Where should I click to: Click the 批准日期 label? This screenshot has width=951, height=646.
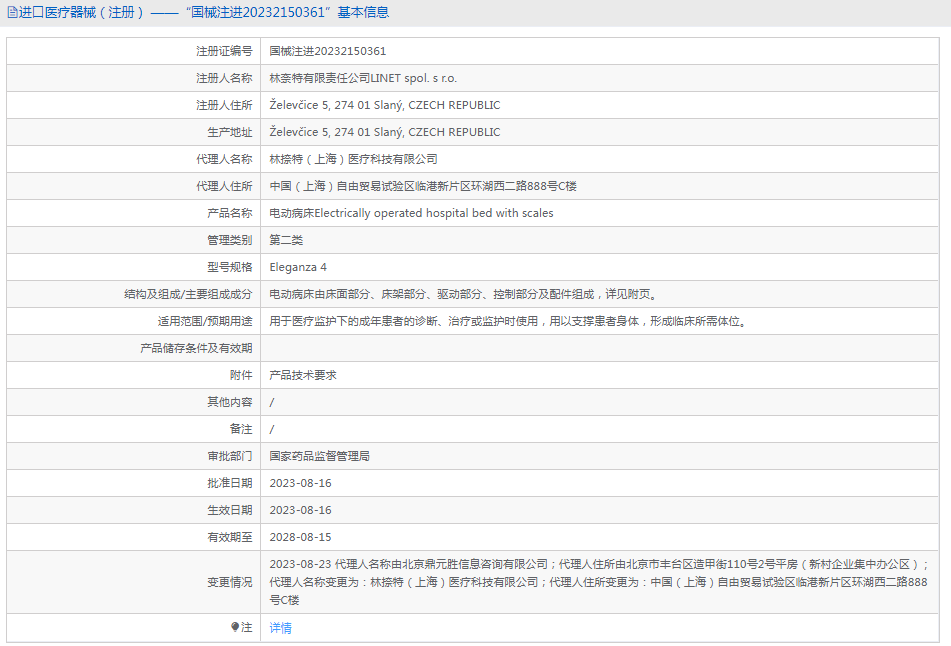[x=229, y=483]
